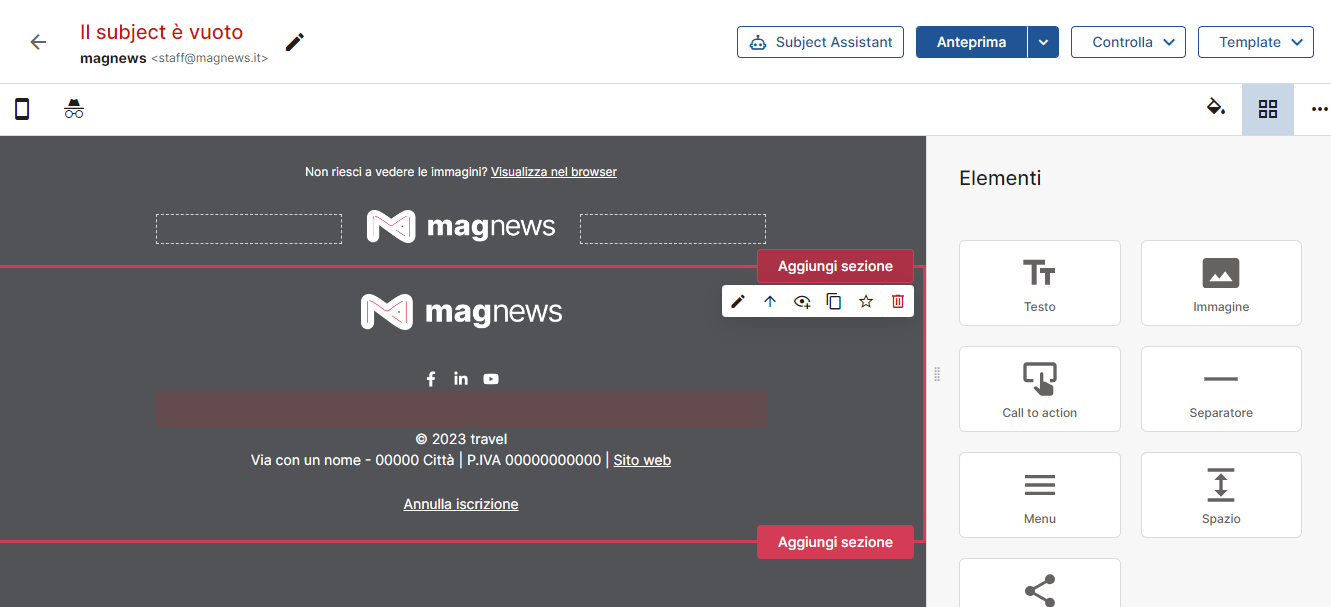This screenshot has height=607, width=1331.
Task: Open the Subject Assistant
Action: point(820,42)
